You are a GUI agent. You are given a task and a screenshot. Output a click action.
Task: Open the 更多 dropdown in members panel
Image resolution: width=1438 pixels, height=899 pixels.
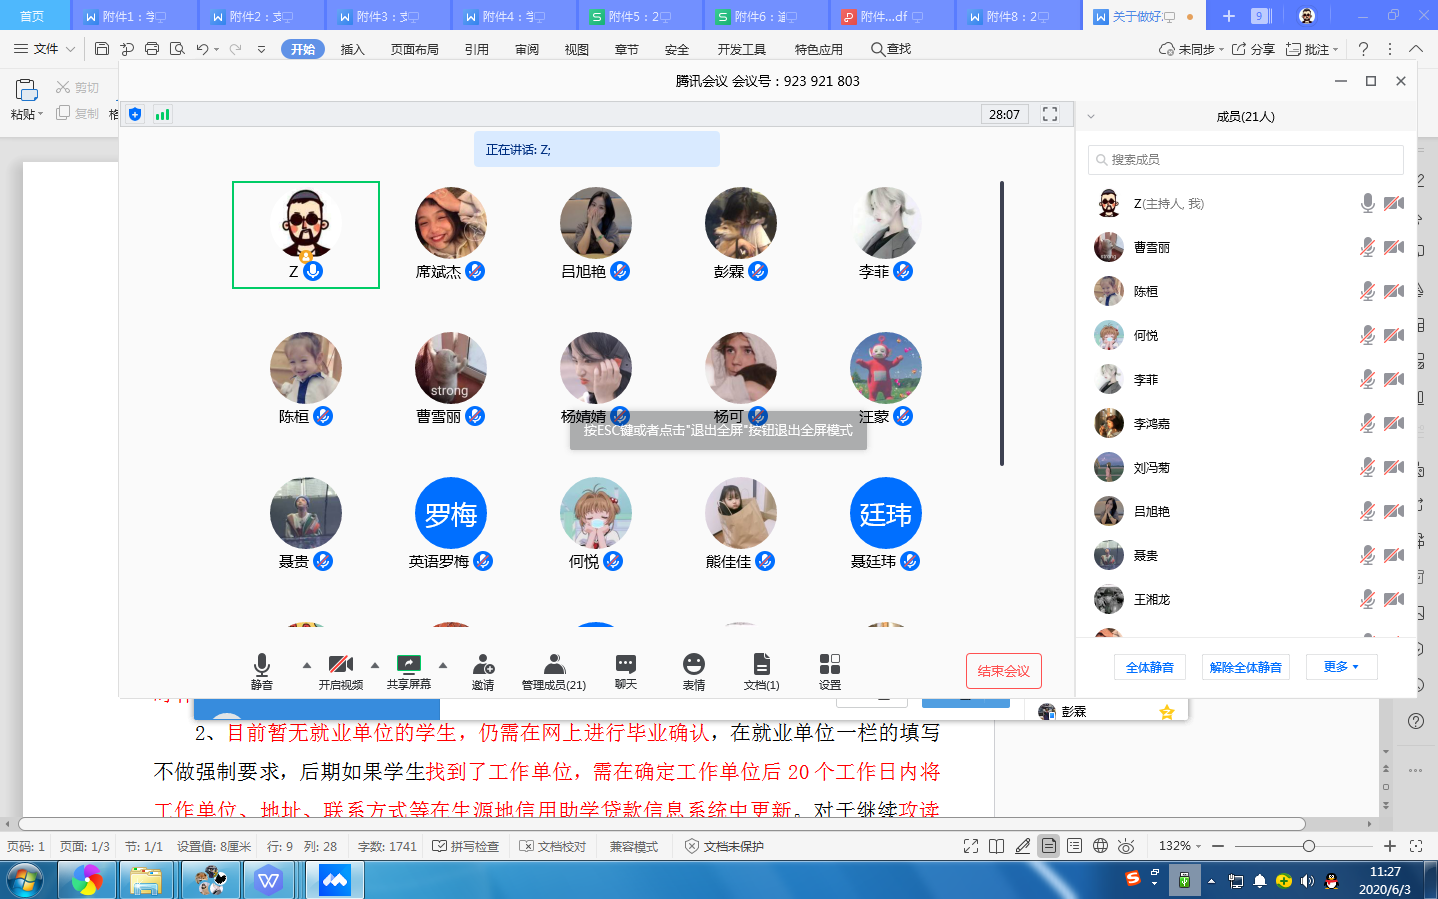coord(1341,667)
